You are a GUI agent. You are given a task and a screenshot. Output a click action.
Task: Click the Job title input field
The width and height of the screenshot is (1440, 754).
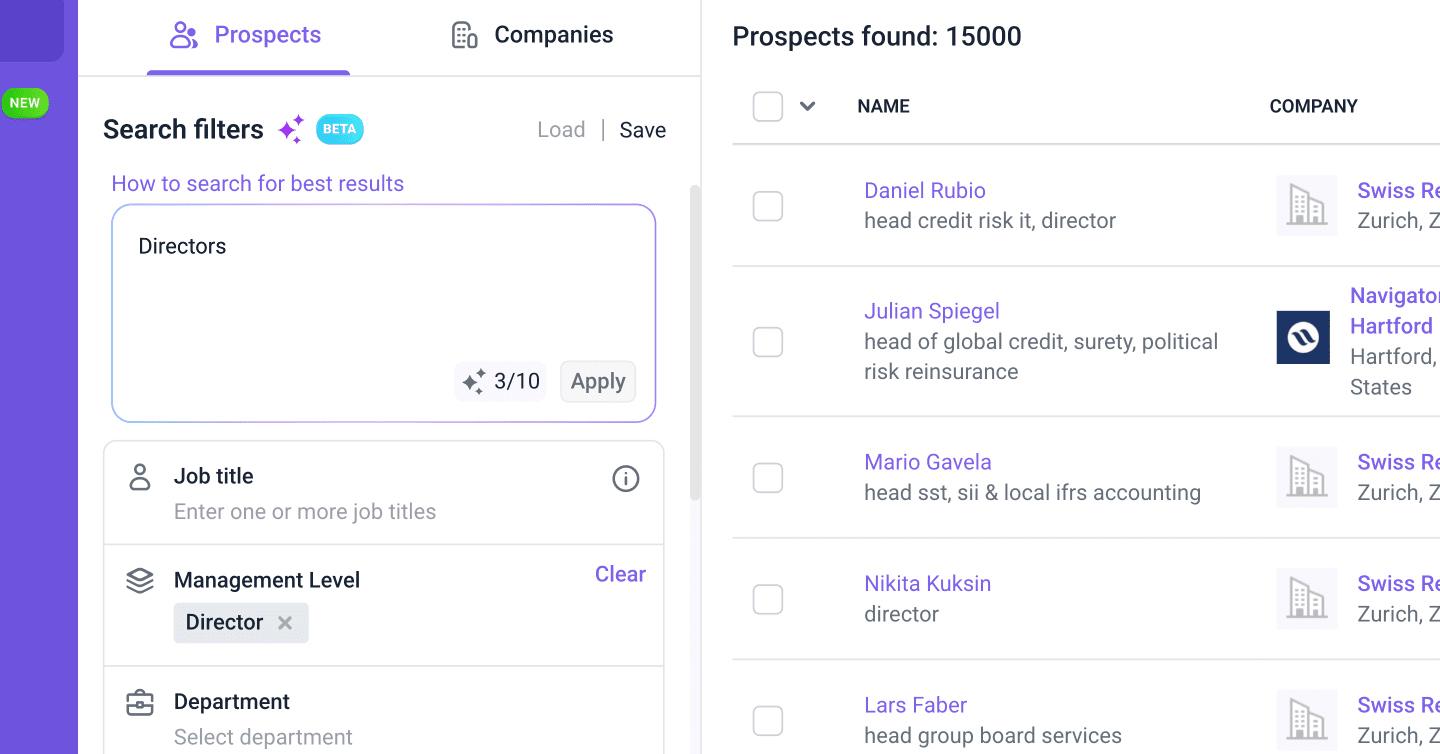[x=305, y=512]
